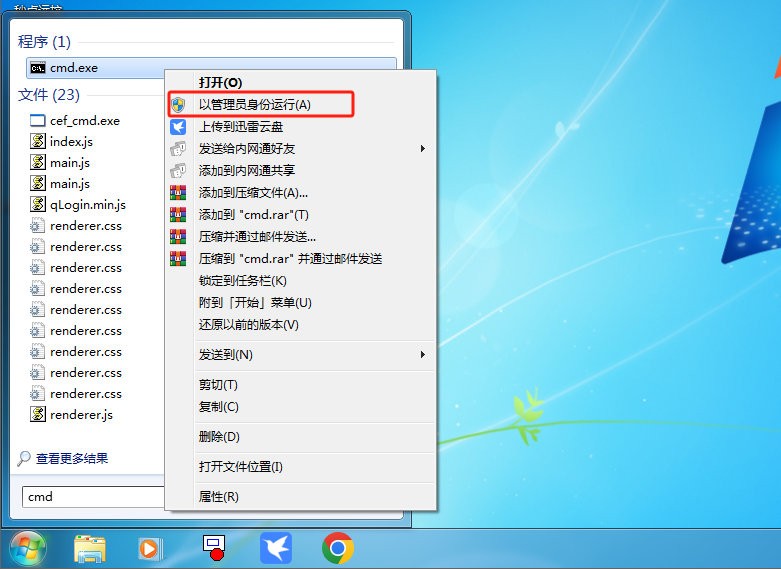Click the shield icon beside 以管理员身份运行

[x=178, y=104]
